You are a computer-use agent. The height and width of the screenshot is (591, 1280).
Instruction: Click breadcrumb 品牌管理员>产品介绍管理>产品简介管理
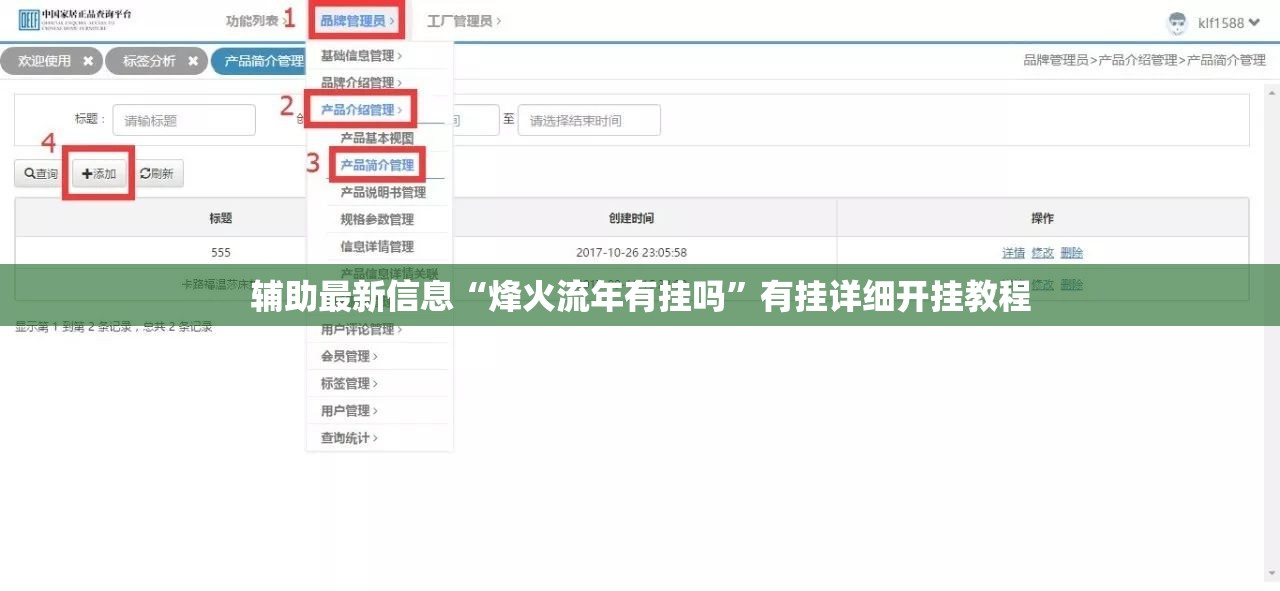click(1144, 60)
